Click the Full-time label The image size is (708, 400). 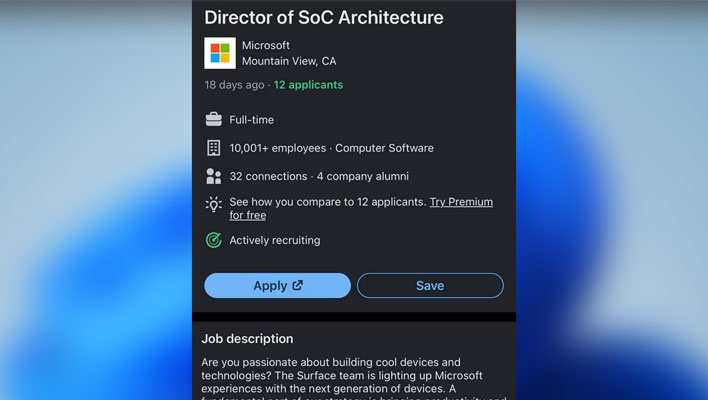252,120
